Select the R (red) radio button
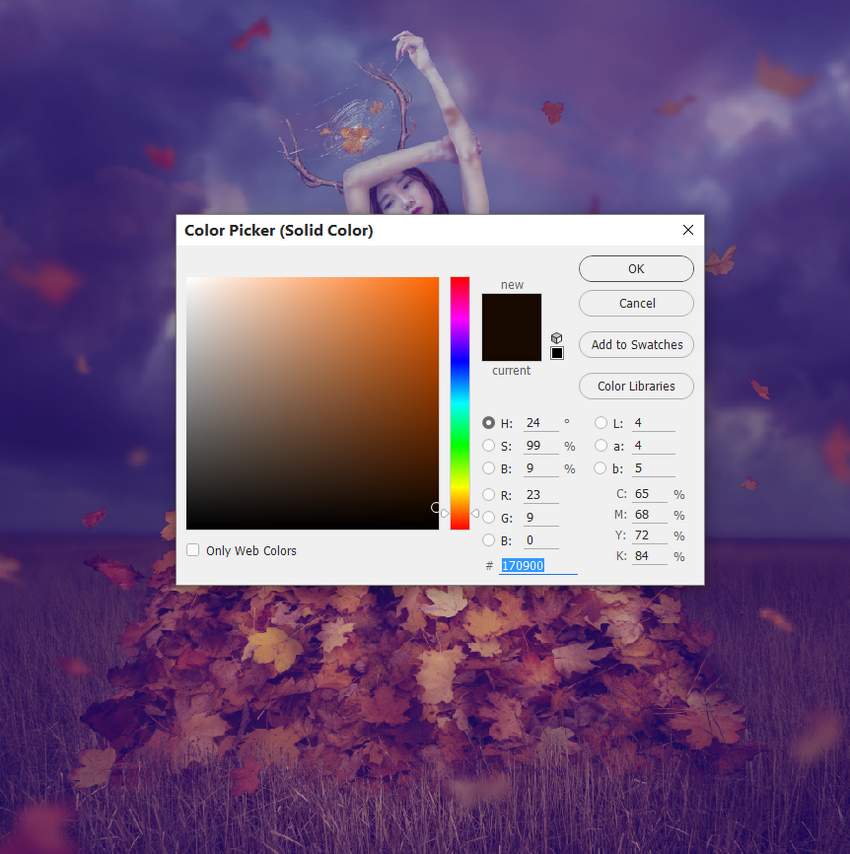 (x=489, y=494)
